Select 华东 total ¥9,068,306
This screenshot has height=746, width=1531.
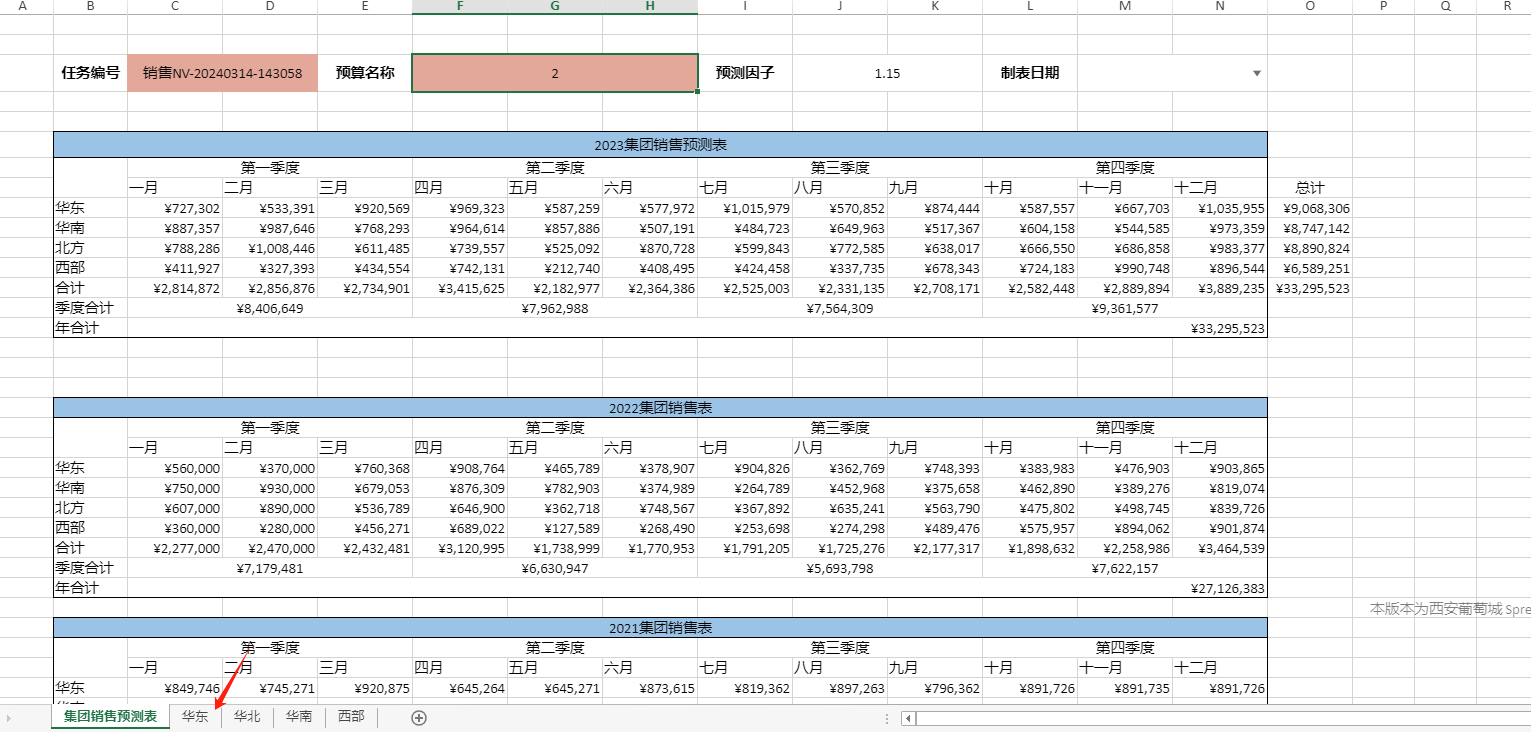coord(1310,209)
